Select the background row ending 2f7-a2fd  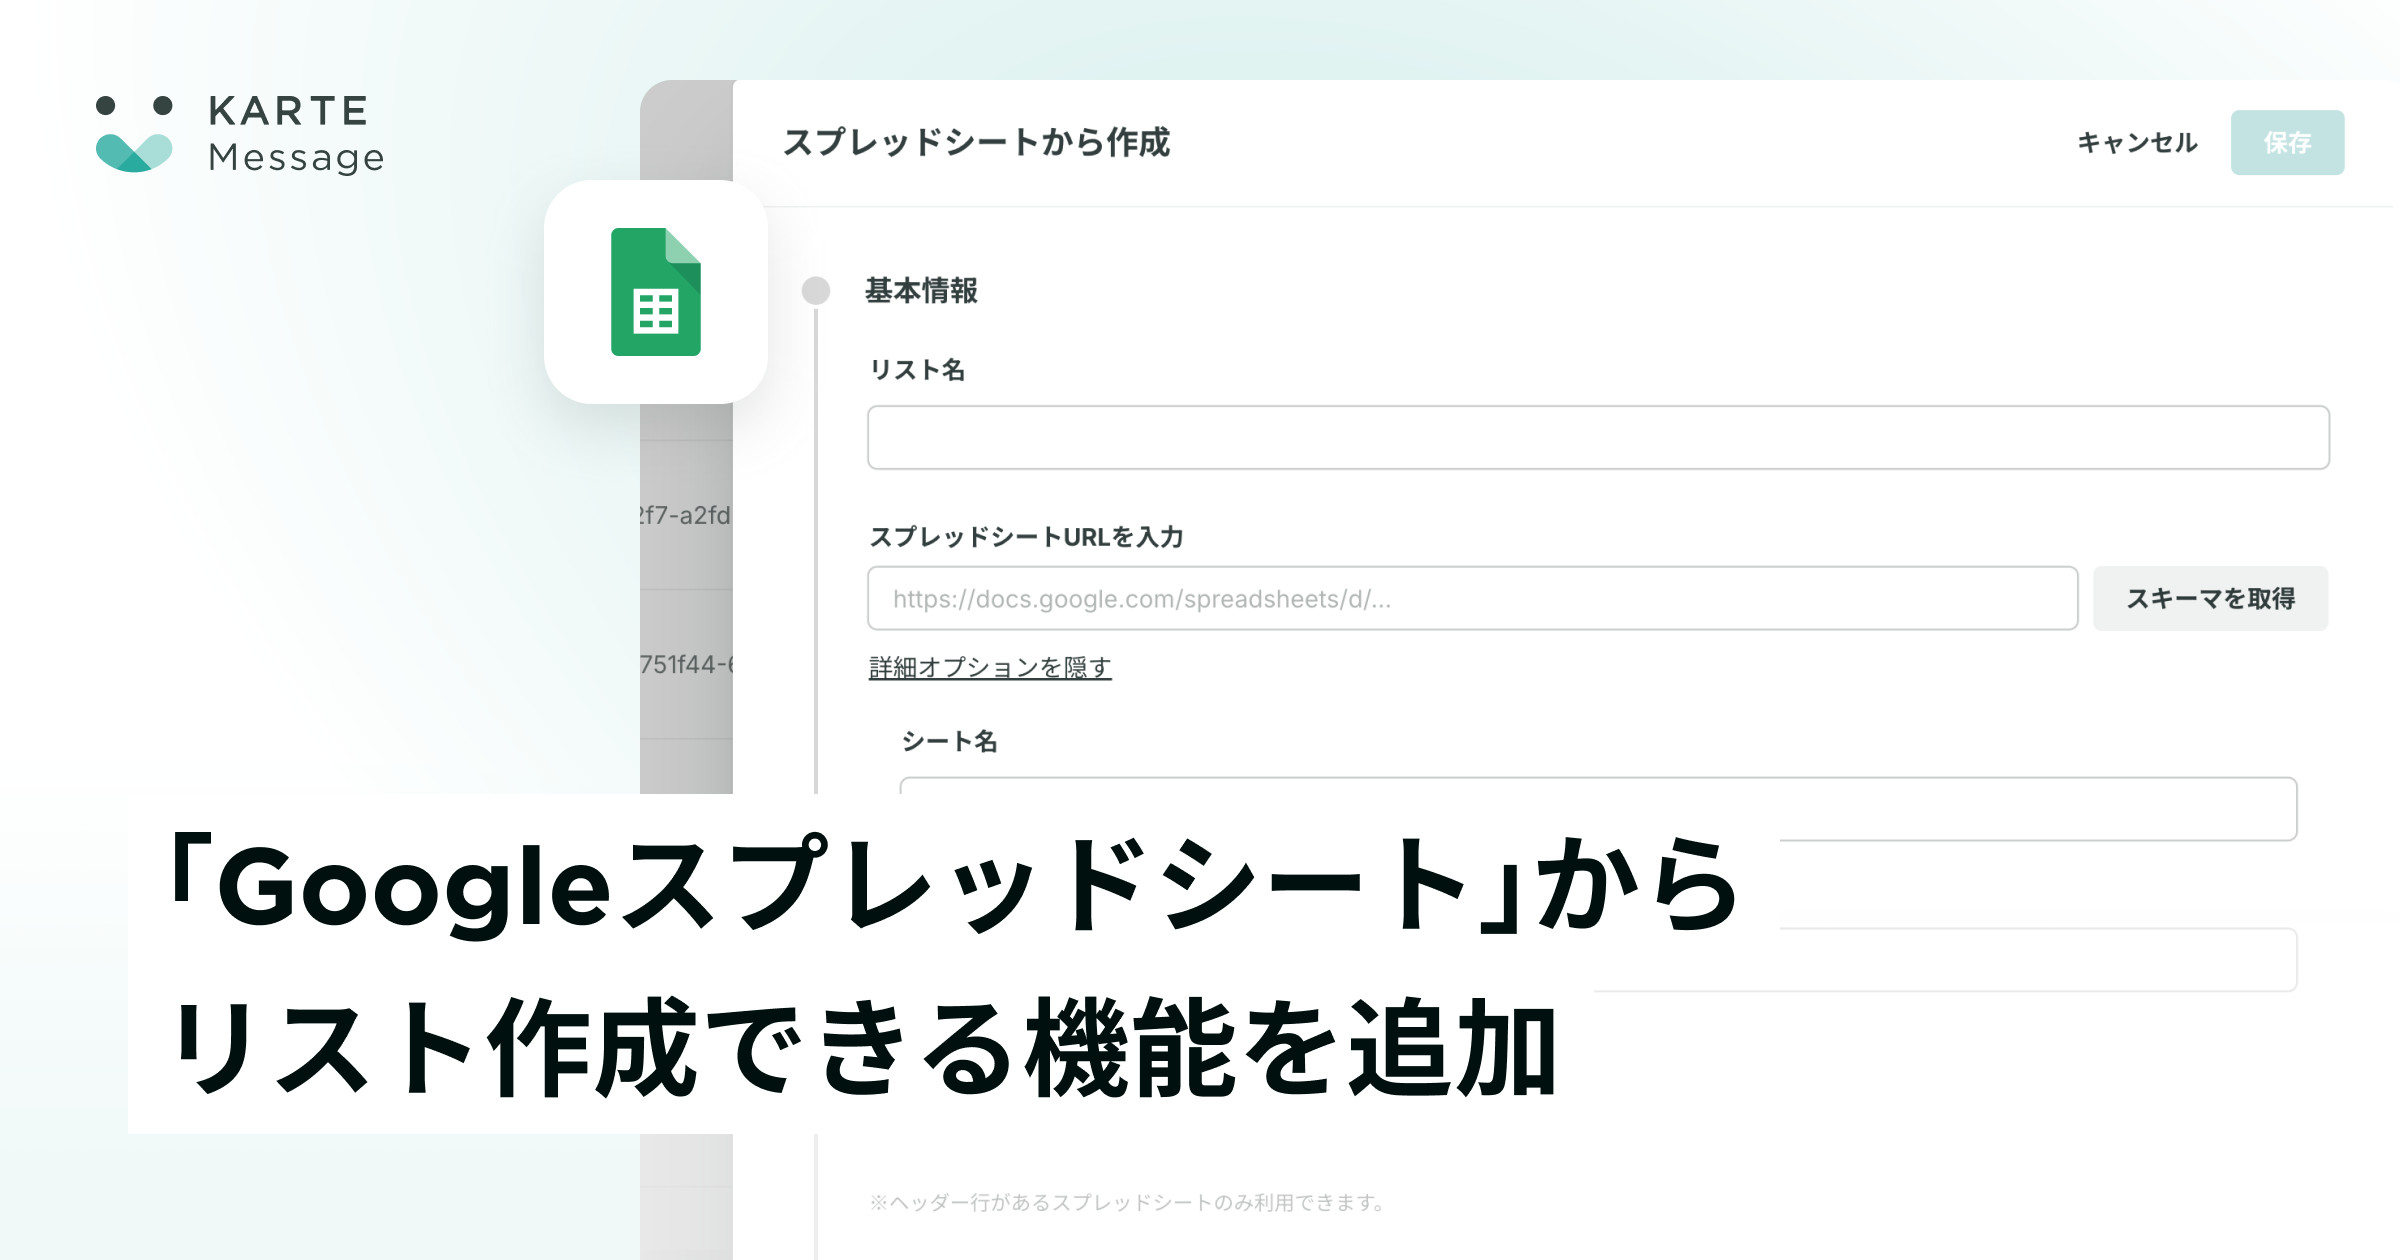[x=686, y=515]
